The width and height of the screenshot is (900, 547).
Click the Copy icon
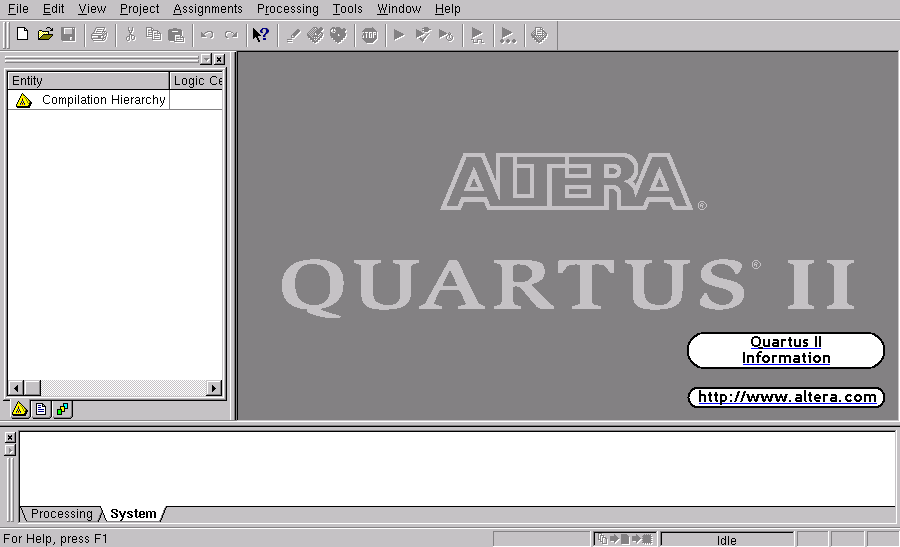click(x=153, y=35)
